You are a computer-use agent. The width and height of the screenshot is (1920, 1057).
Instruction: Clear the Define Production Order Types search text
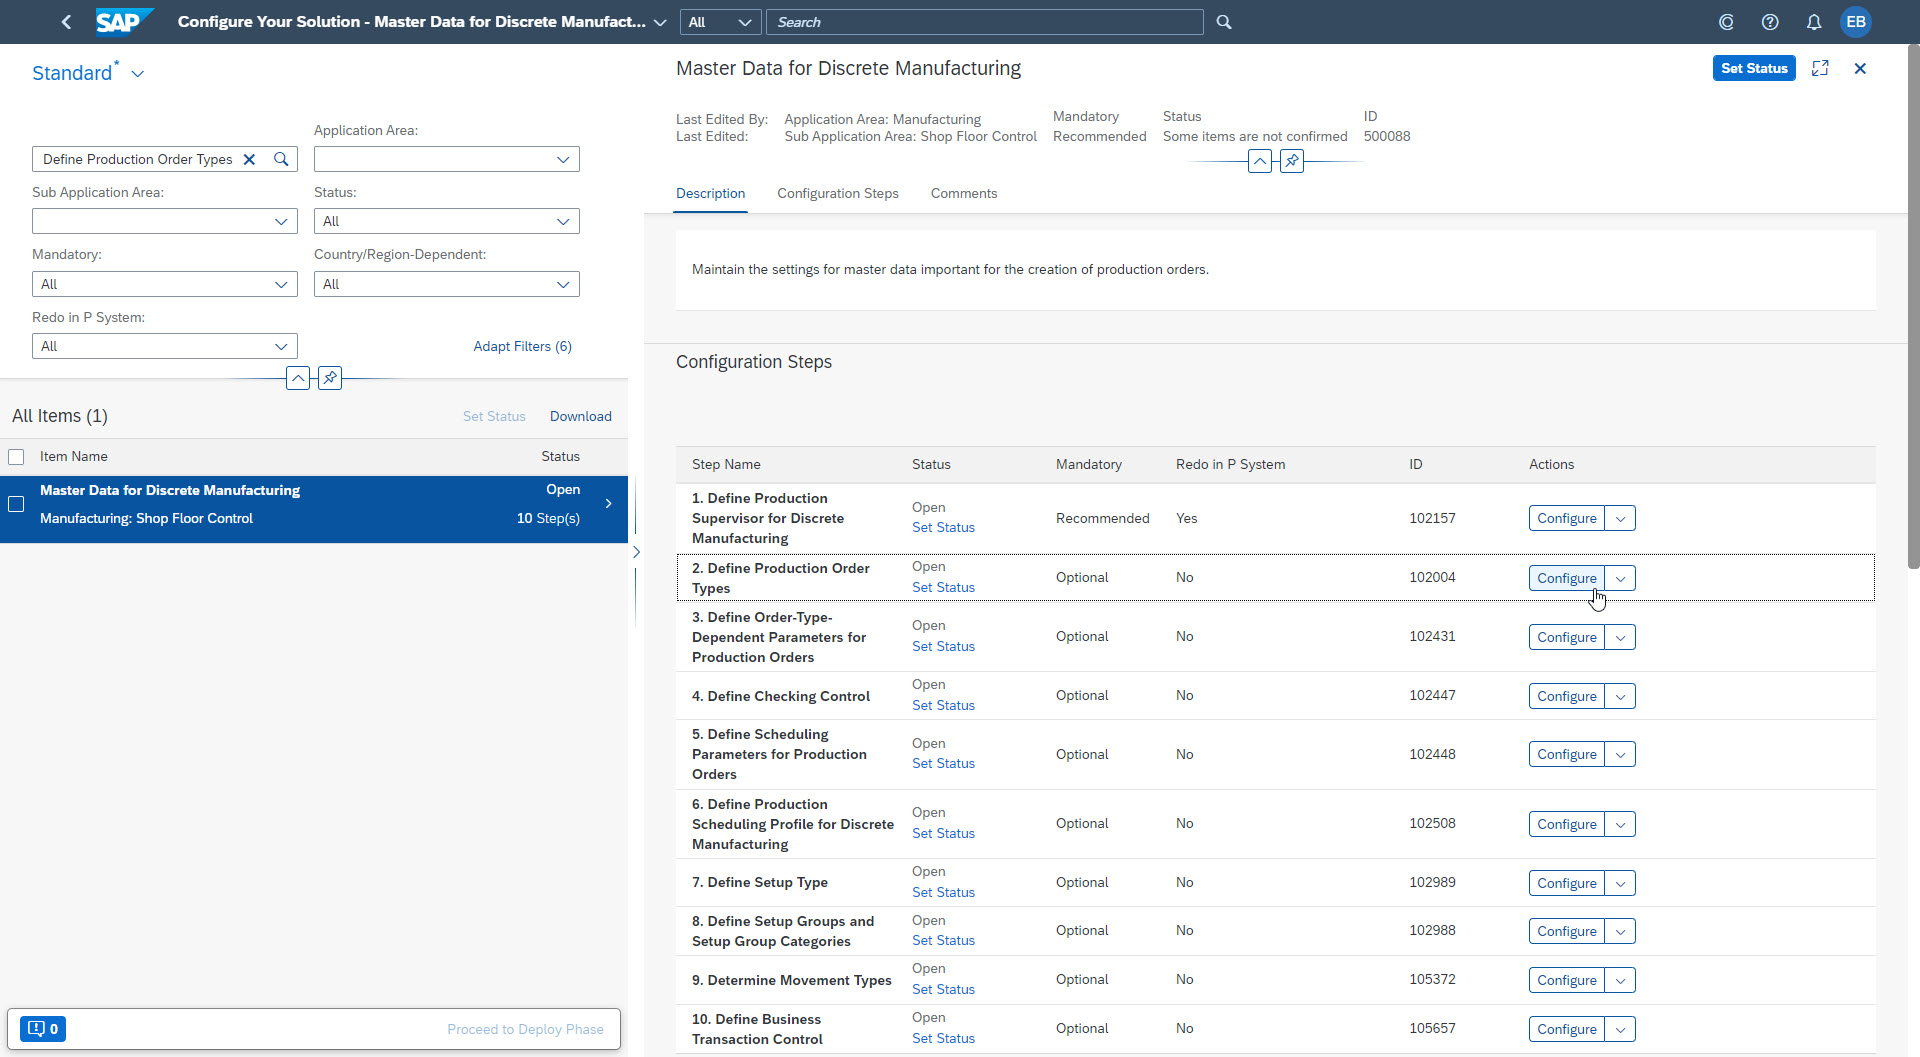[250, 159]
